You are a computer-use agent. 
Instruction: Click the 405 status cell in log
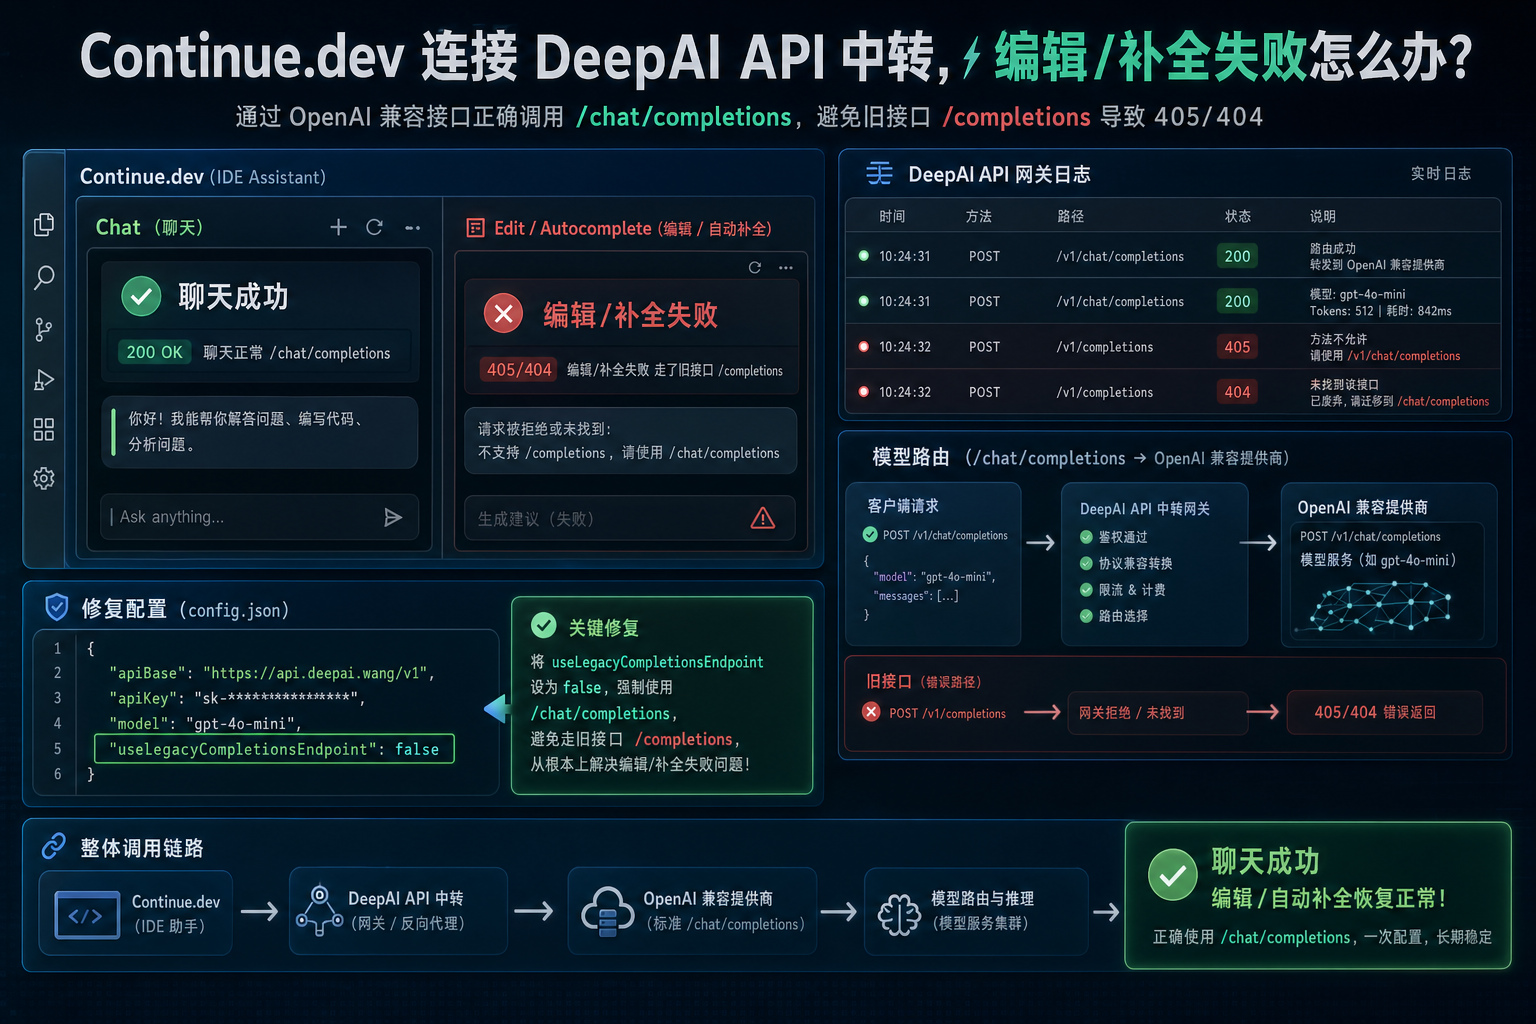(x=1237, y=347)
